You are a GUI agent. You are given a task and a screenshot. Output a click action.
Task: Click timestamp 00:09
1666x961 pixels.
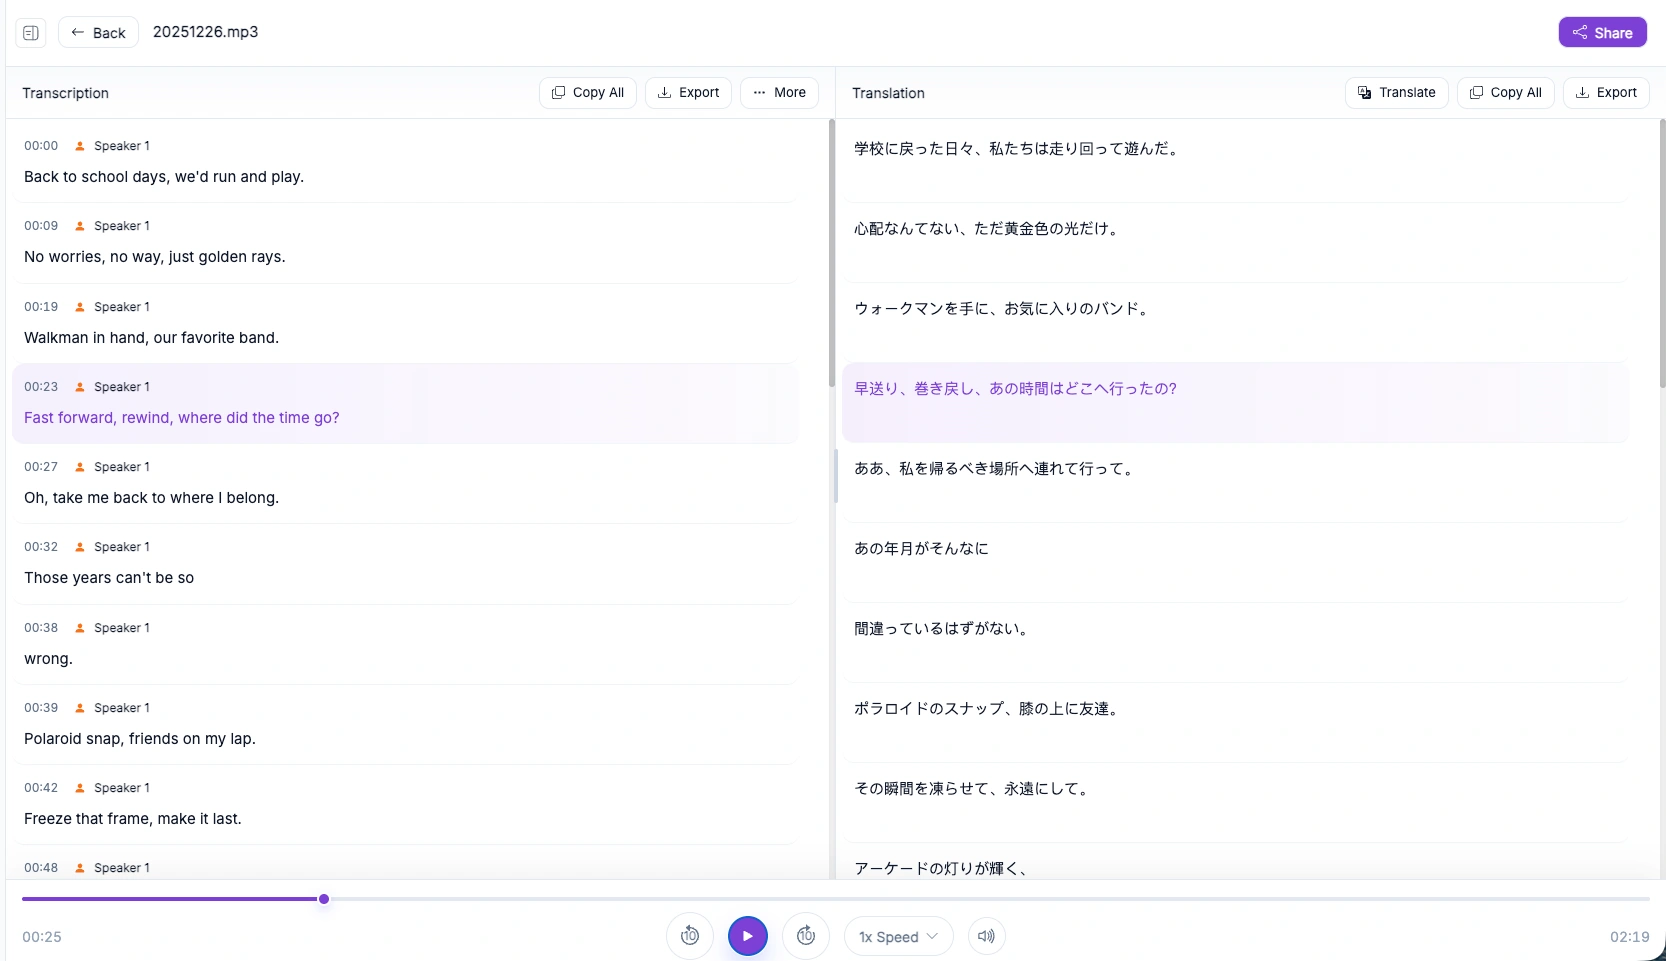pos(41,226)
